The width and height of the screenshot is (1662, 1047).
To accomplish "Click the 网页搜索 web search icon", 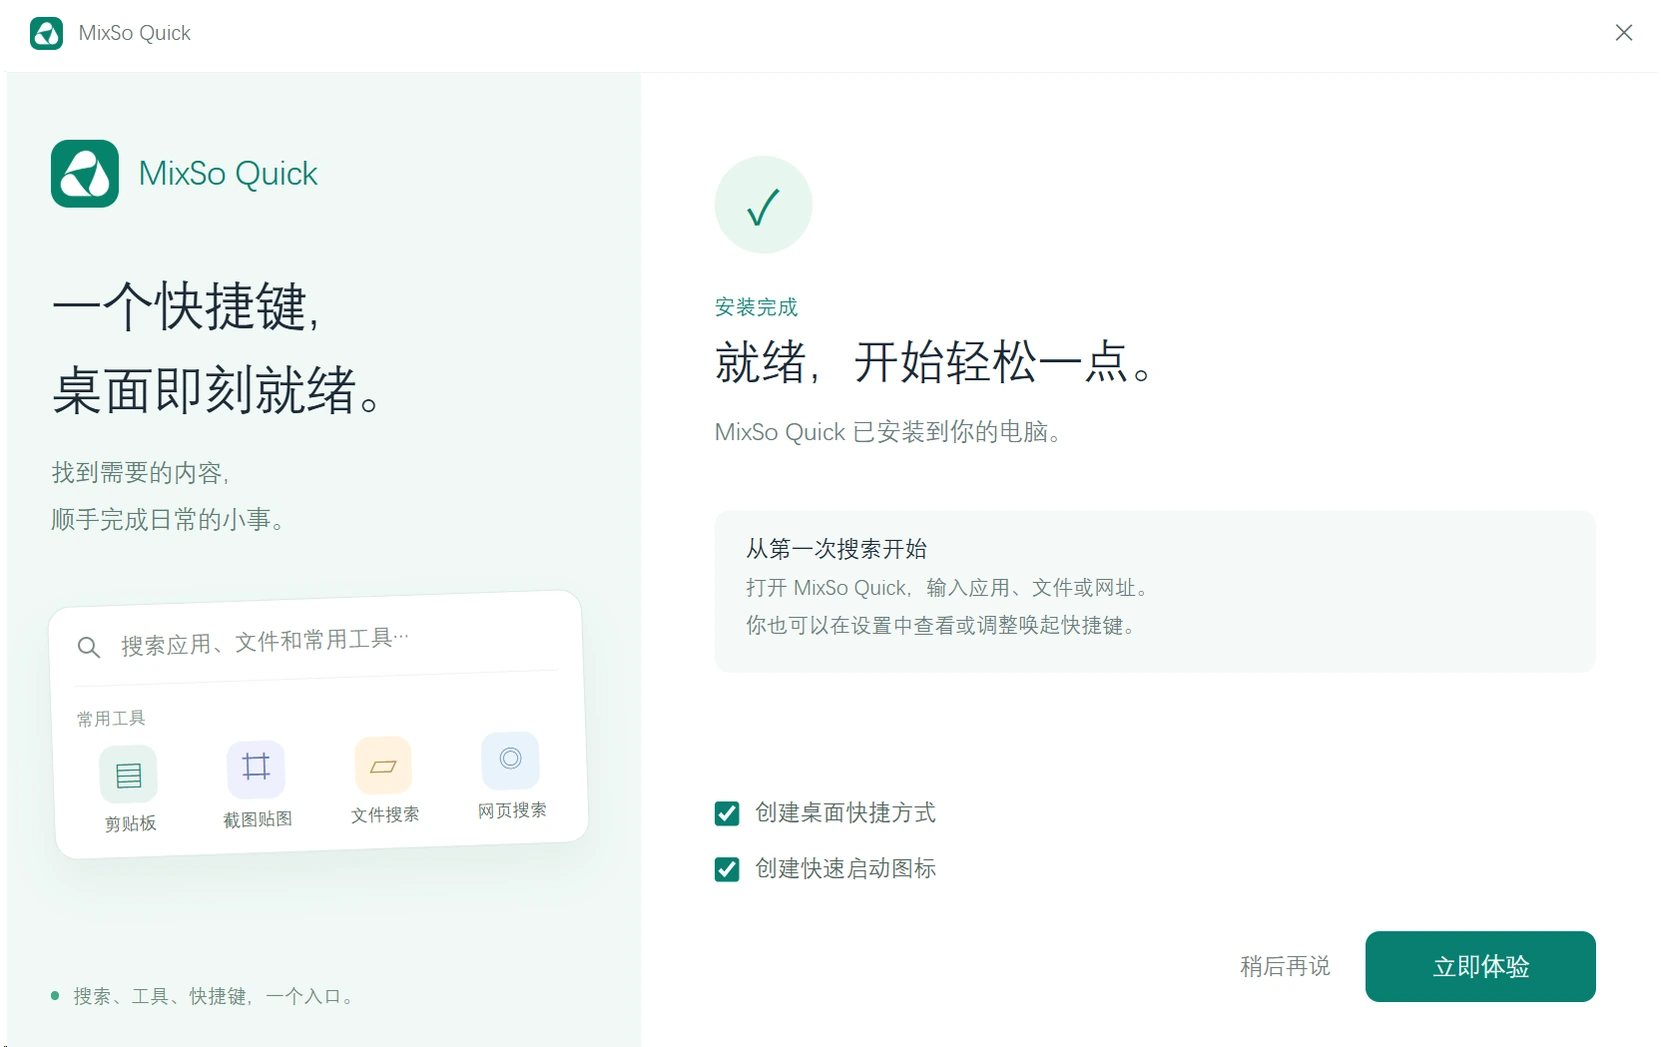I will (510, 760).
